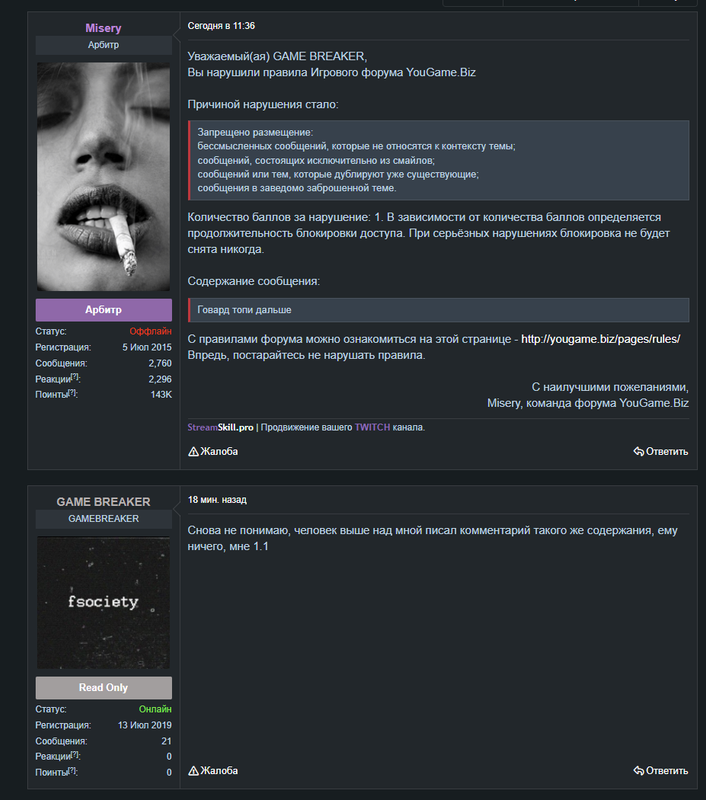Click the reply arrow icon in Misery's post
This screenshot has height=800, width=706.
639,452
